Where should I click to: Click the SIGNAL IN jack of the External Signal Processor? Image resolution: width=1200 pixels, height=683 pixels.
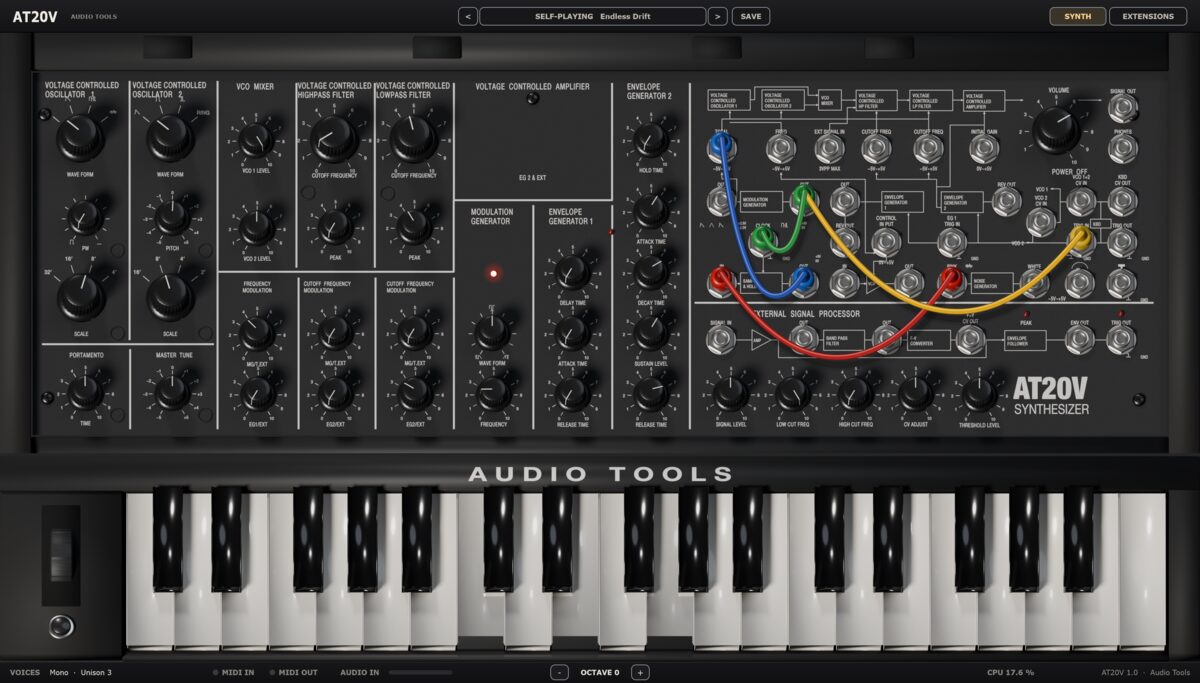point(719,340)
